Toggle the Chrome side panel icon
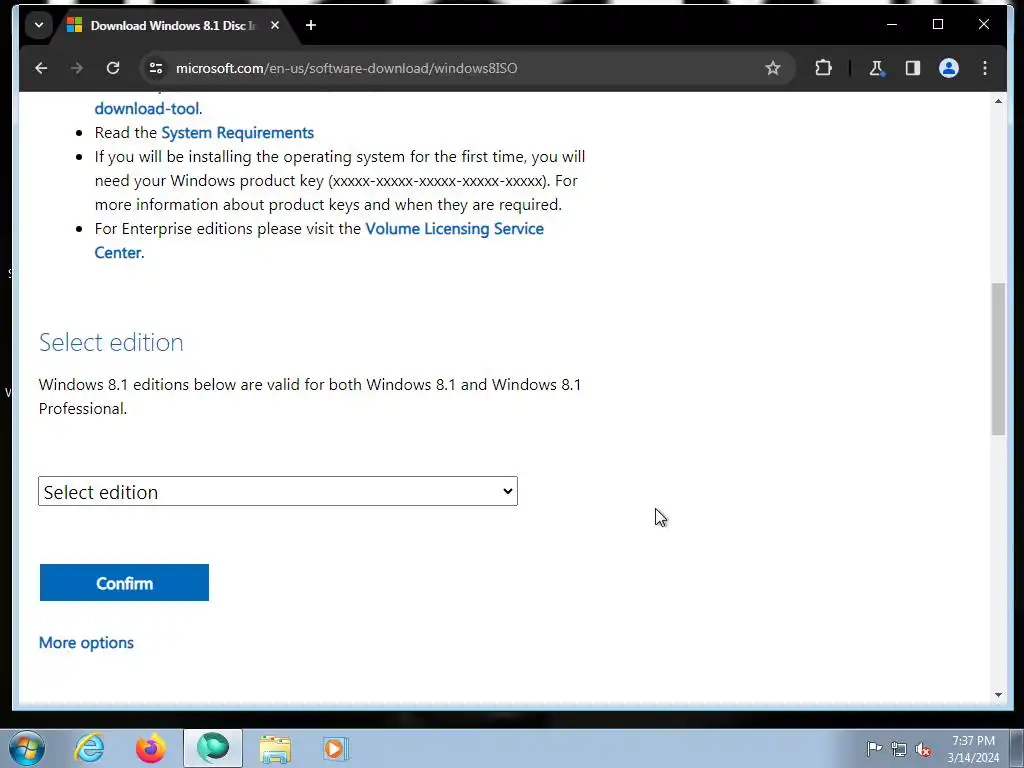This screenshot has width=1024, height=768. (x=912, y=68)
